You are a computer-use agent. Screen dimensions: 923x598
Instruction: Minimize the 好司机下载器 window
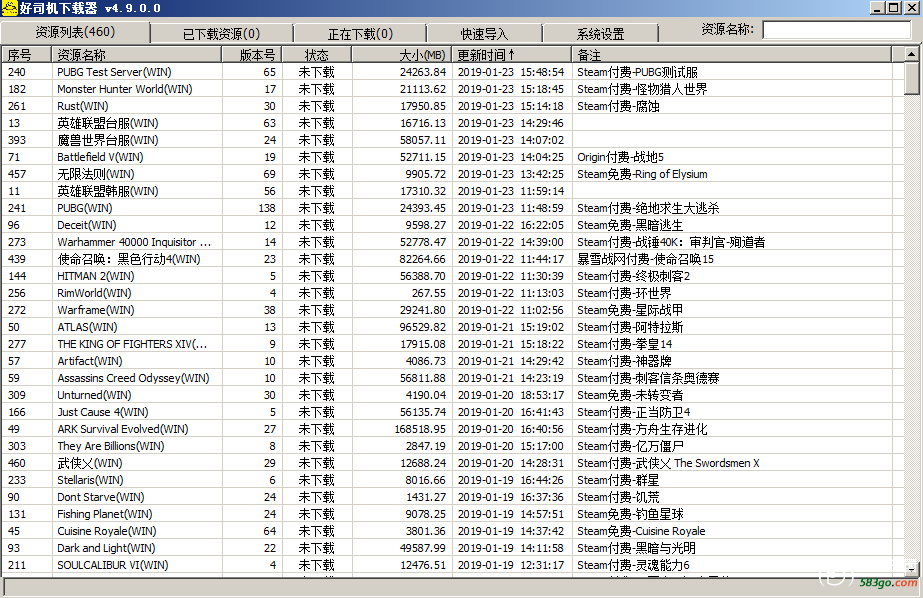coord(877,8)
